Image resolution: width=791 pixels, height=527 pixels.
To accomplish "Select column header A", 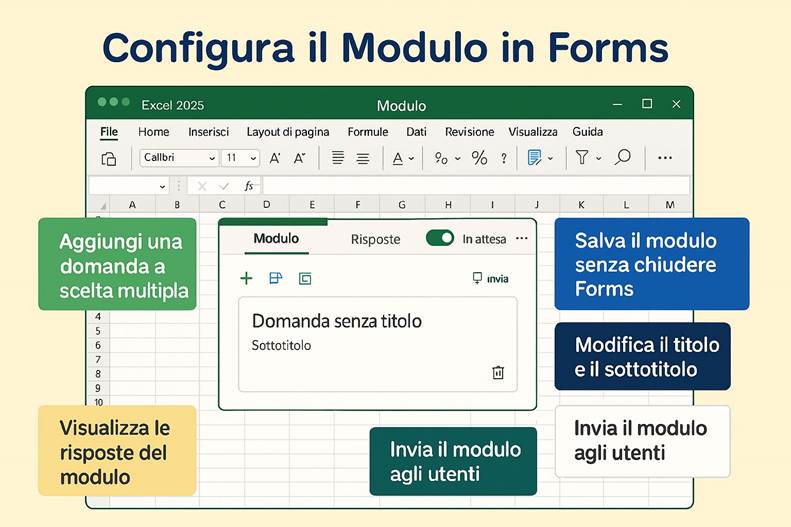I will (132, 205).
